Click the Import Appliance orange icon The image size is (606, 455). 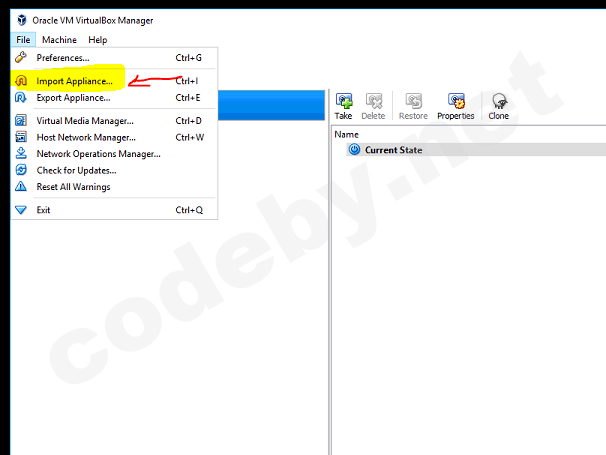tap(21, 81)
